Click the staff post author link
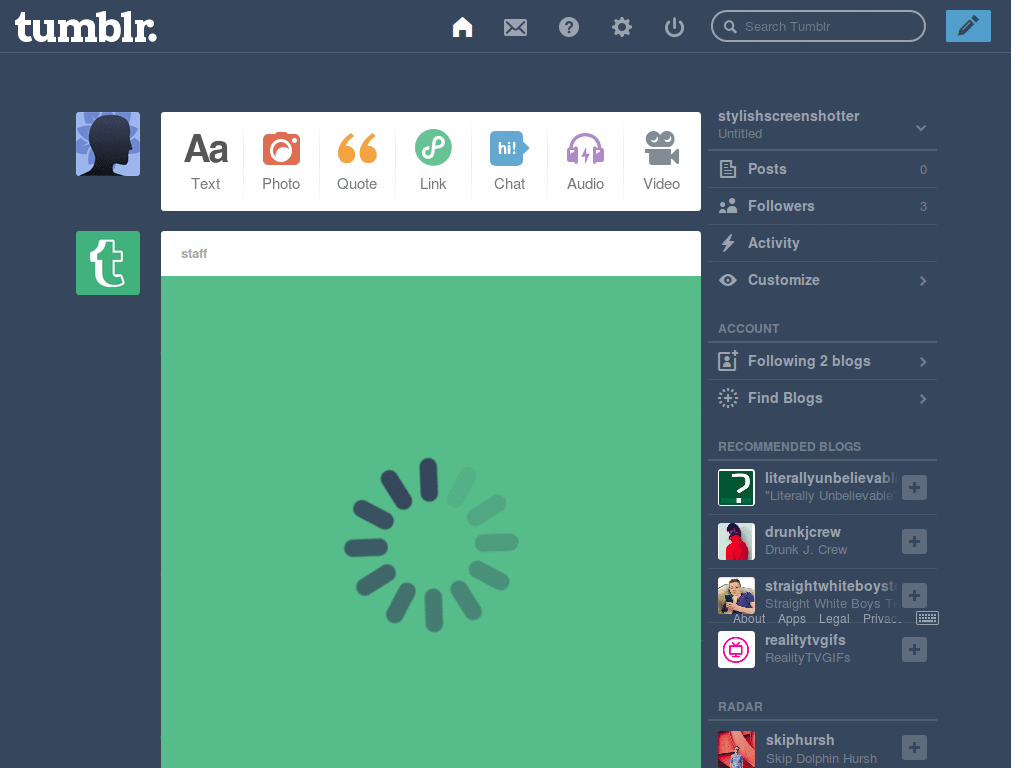 [194, 253]
